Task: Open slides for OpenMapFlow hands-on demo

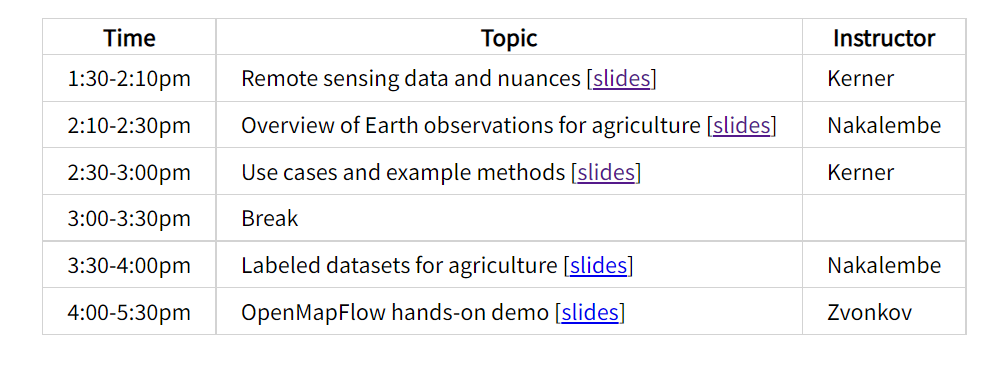Action: click(x=590, y=312)
